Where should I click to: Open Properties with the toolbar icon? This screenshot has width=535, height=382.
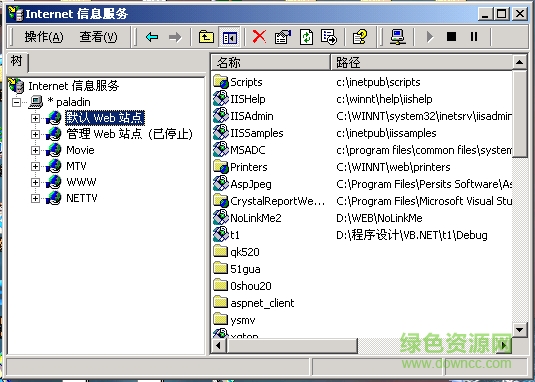[x=283, y=37]
